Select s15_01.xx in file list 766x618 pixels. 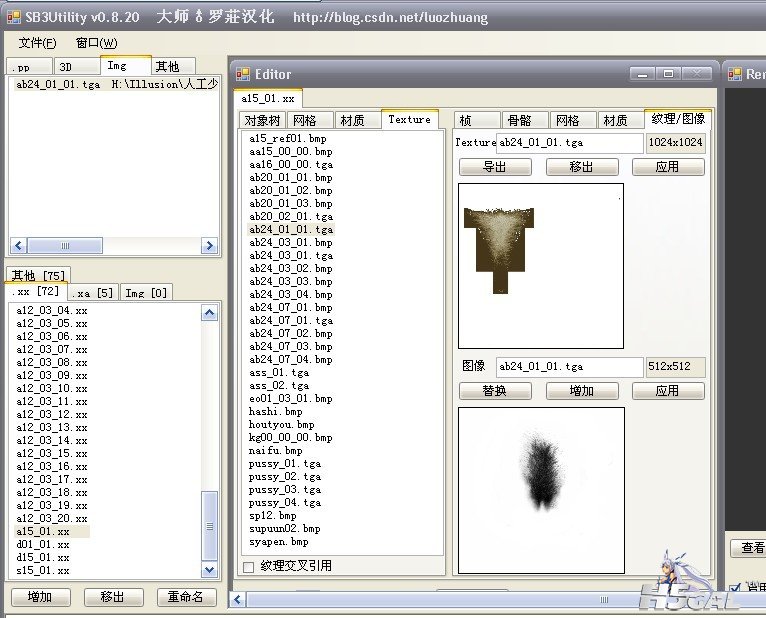tap(43, 571)
